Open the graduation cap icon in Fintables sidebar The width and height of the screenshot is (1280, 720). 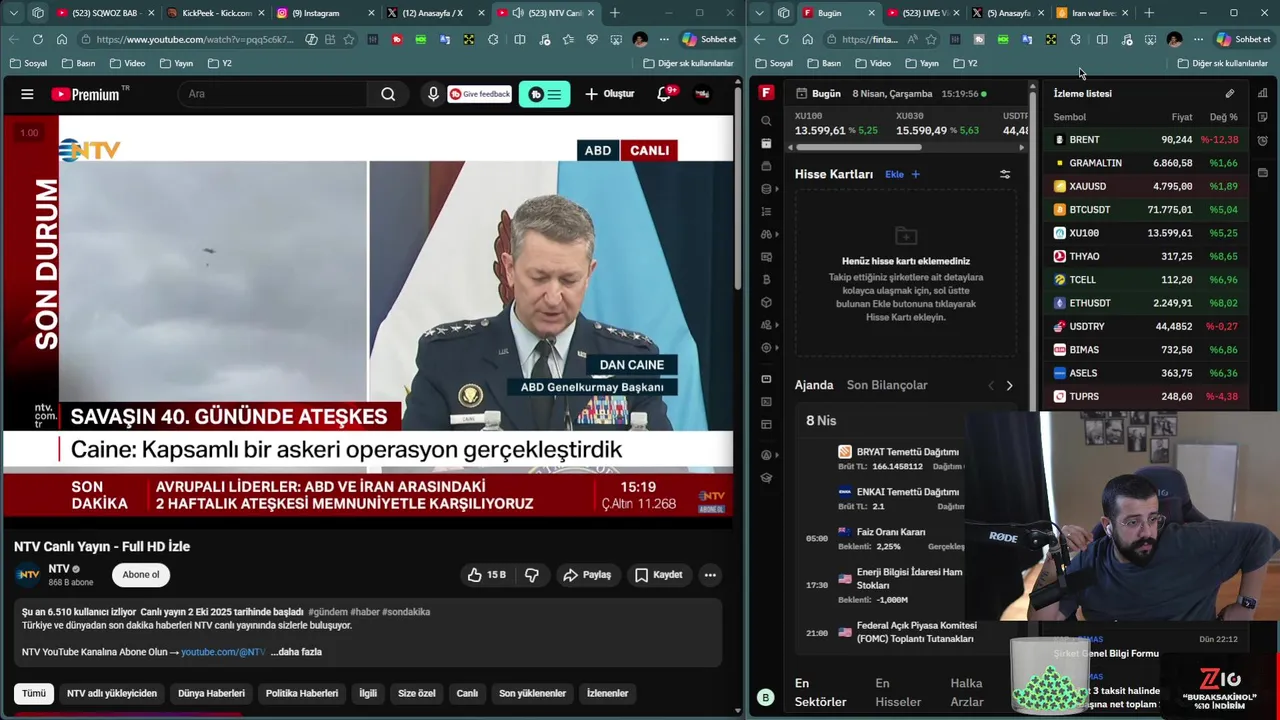[x=766, y=478]
